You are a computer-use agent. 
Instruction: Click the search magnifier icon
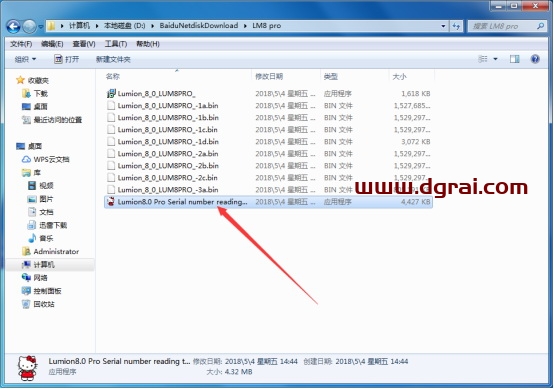pos(540,26)
